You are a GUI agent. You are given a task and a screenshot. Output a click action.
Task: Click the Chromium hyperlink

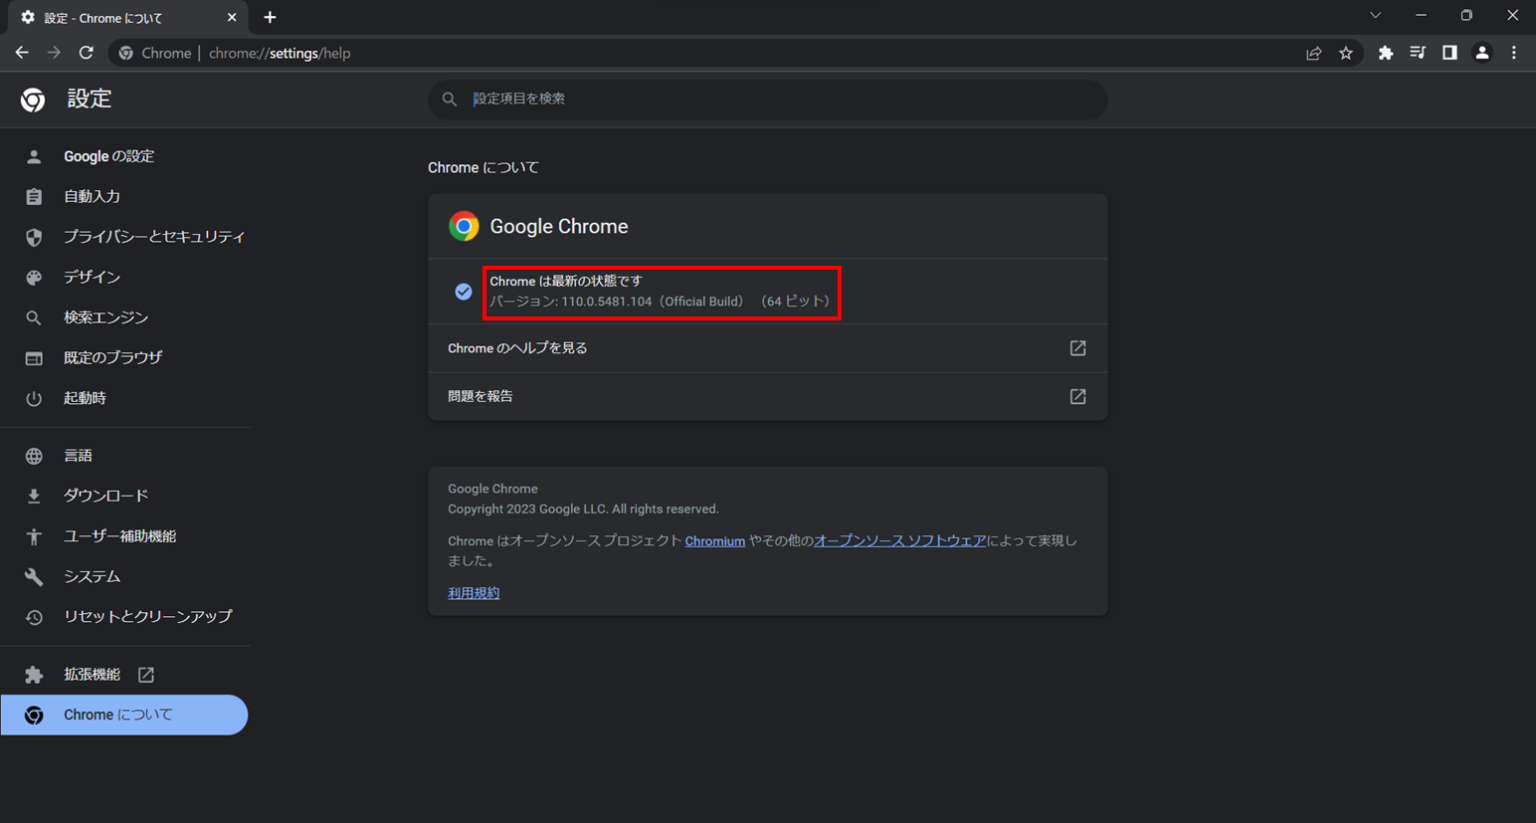[x=714, y=540]
